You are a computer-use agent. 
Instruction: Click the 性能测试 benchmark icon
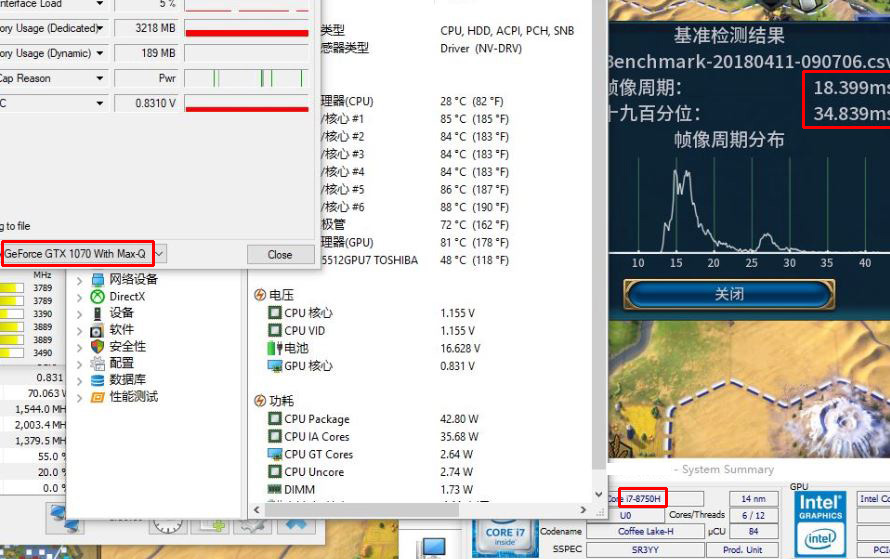tap(98, 397)
